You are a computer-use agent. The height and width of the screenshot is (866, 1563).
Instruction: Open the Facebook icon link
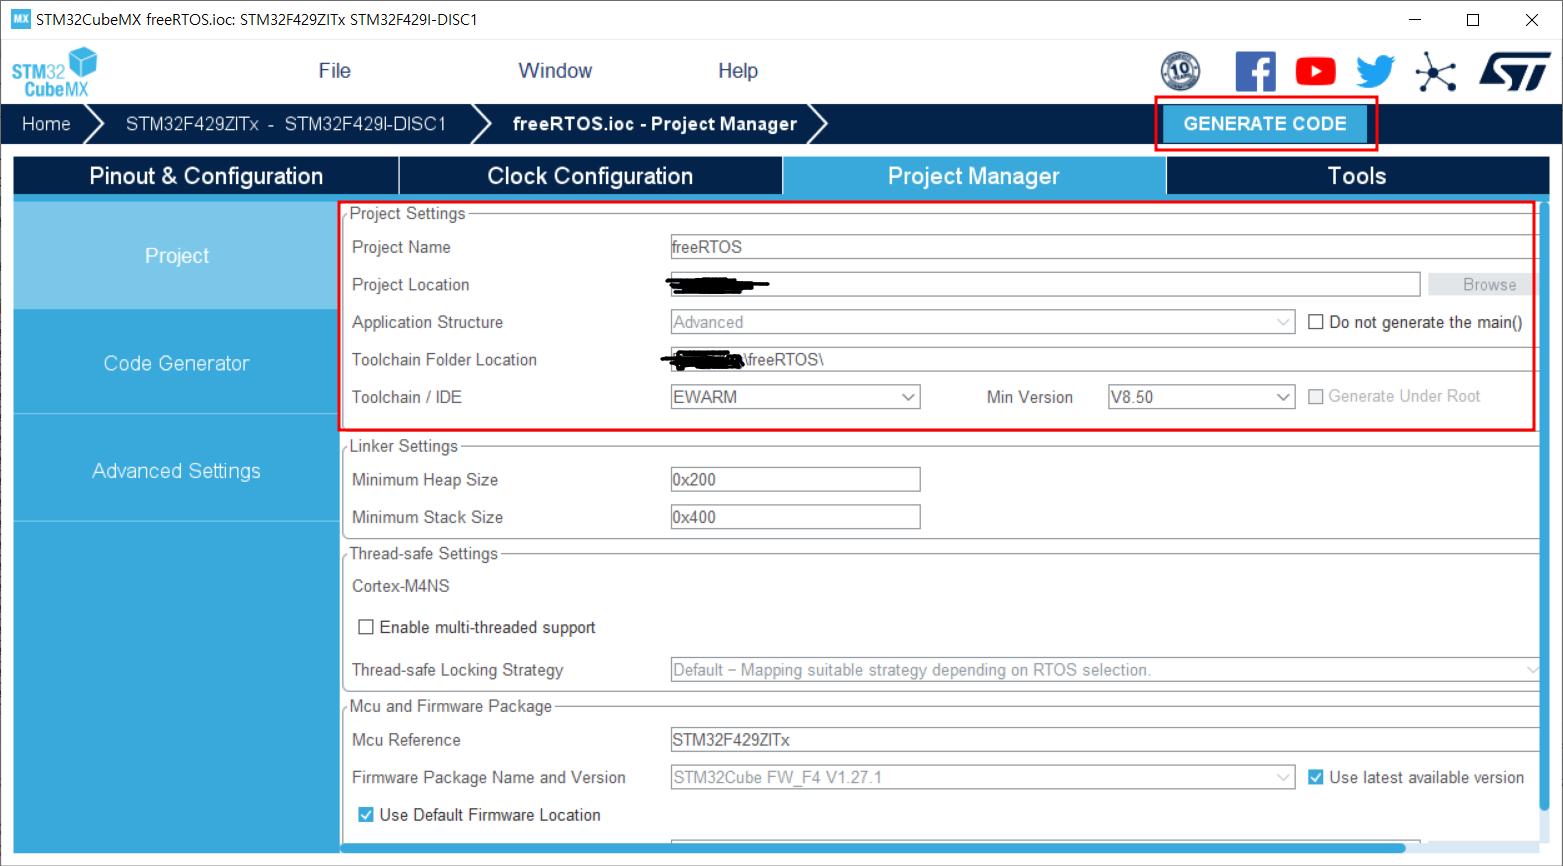click(x=1255, y=71)
